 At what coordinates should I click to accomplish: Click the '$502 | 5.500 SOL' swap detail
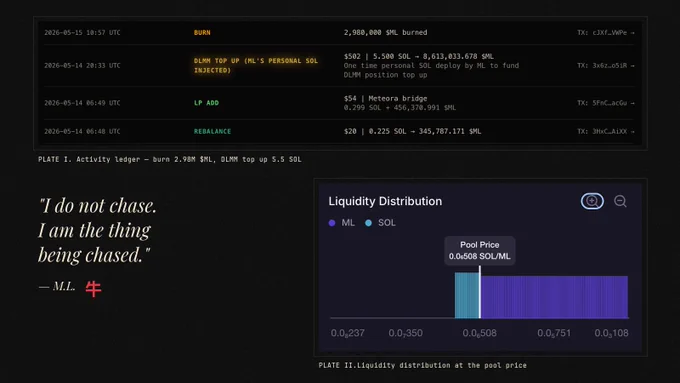[x=418, y=56]
